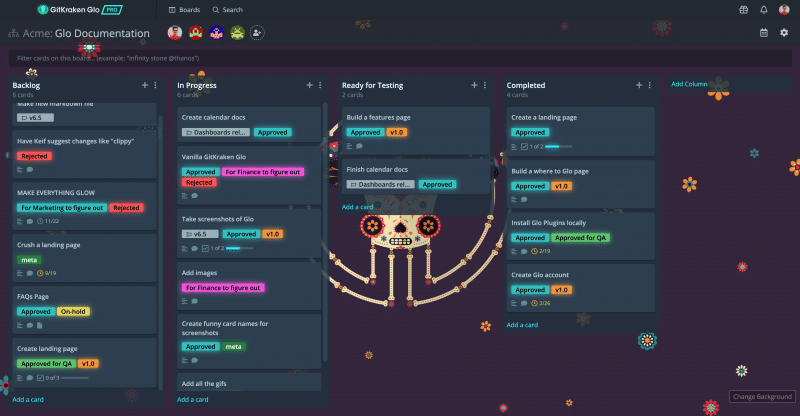Screen dimensions: 800x416
Task: Click the task progress bar on Take screenshots card
Action: tap(239, 249)
